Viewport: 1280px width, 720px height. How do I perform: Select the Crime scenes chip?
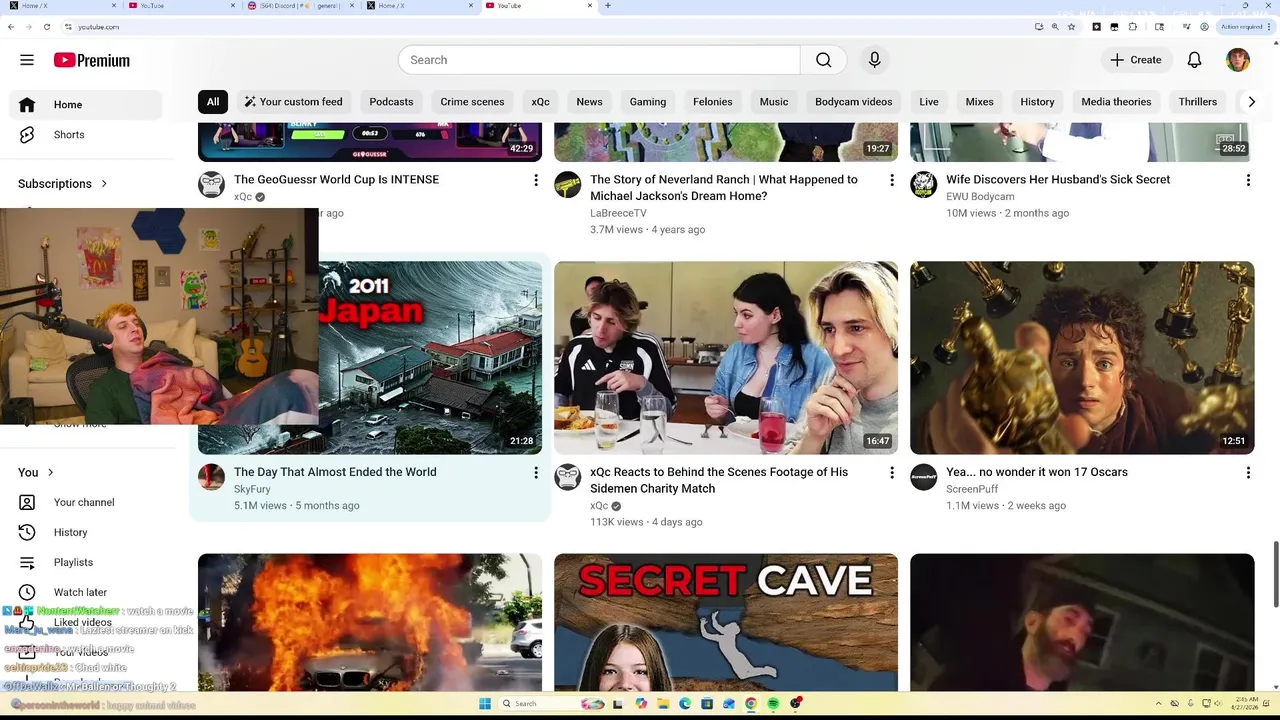click(472, 102)
